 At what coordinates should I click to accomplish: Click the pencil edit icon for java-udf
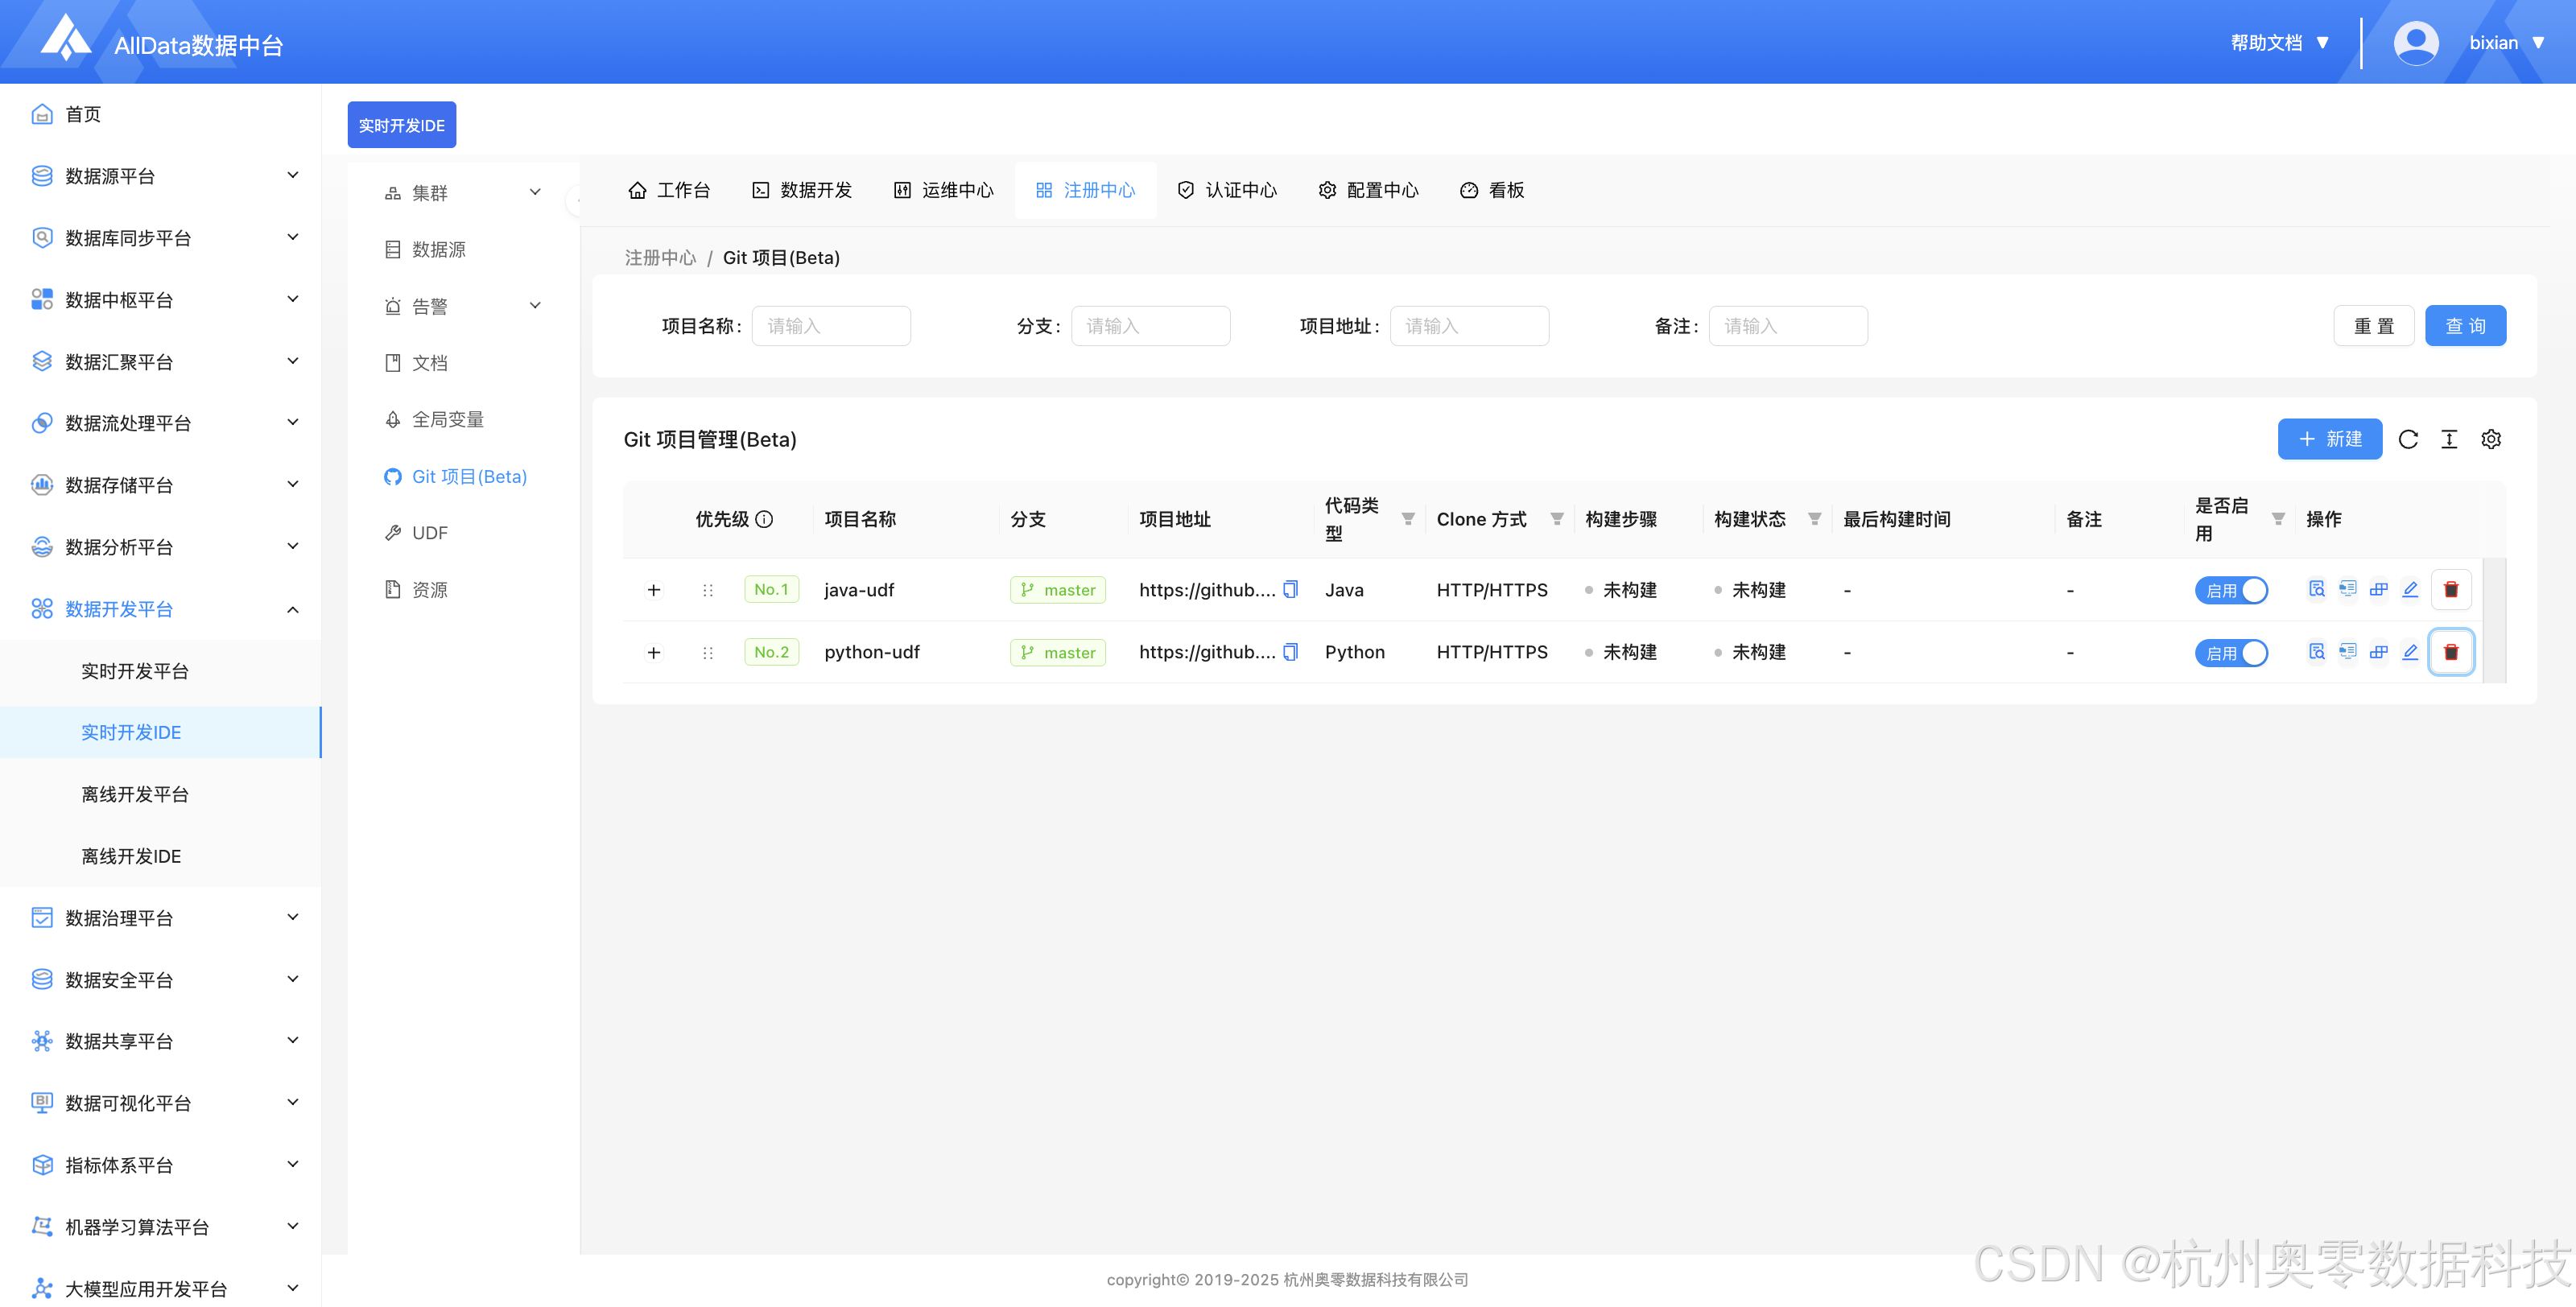pyautogui.click(x=2409, y=589)
